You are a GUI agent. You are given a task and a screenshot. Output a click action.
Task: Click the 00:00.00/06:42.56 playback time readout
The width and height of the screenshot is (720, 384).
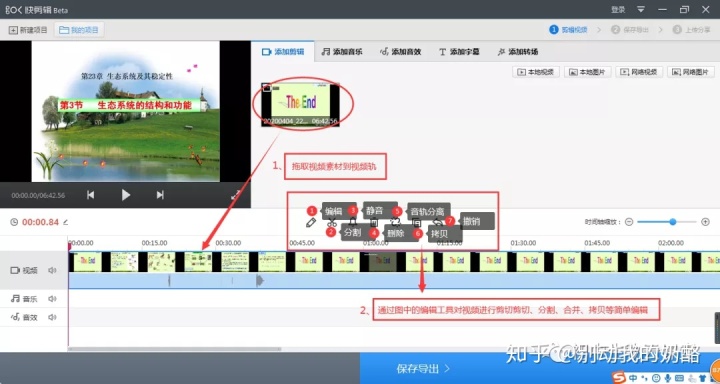(38, 195)
